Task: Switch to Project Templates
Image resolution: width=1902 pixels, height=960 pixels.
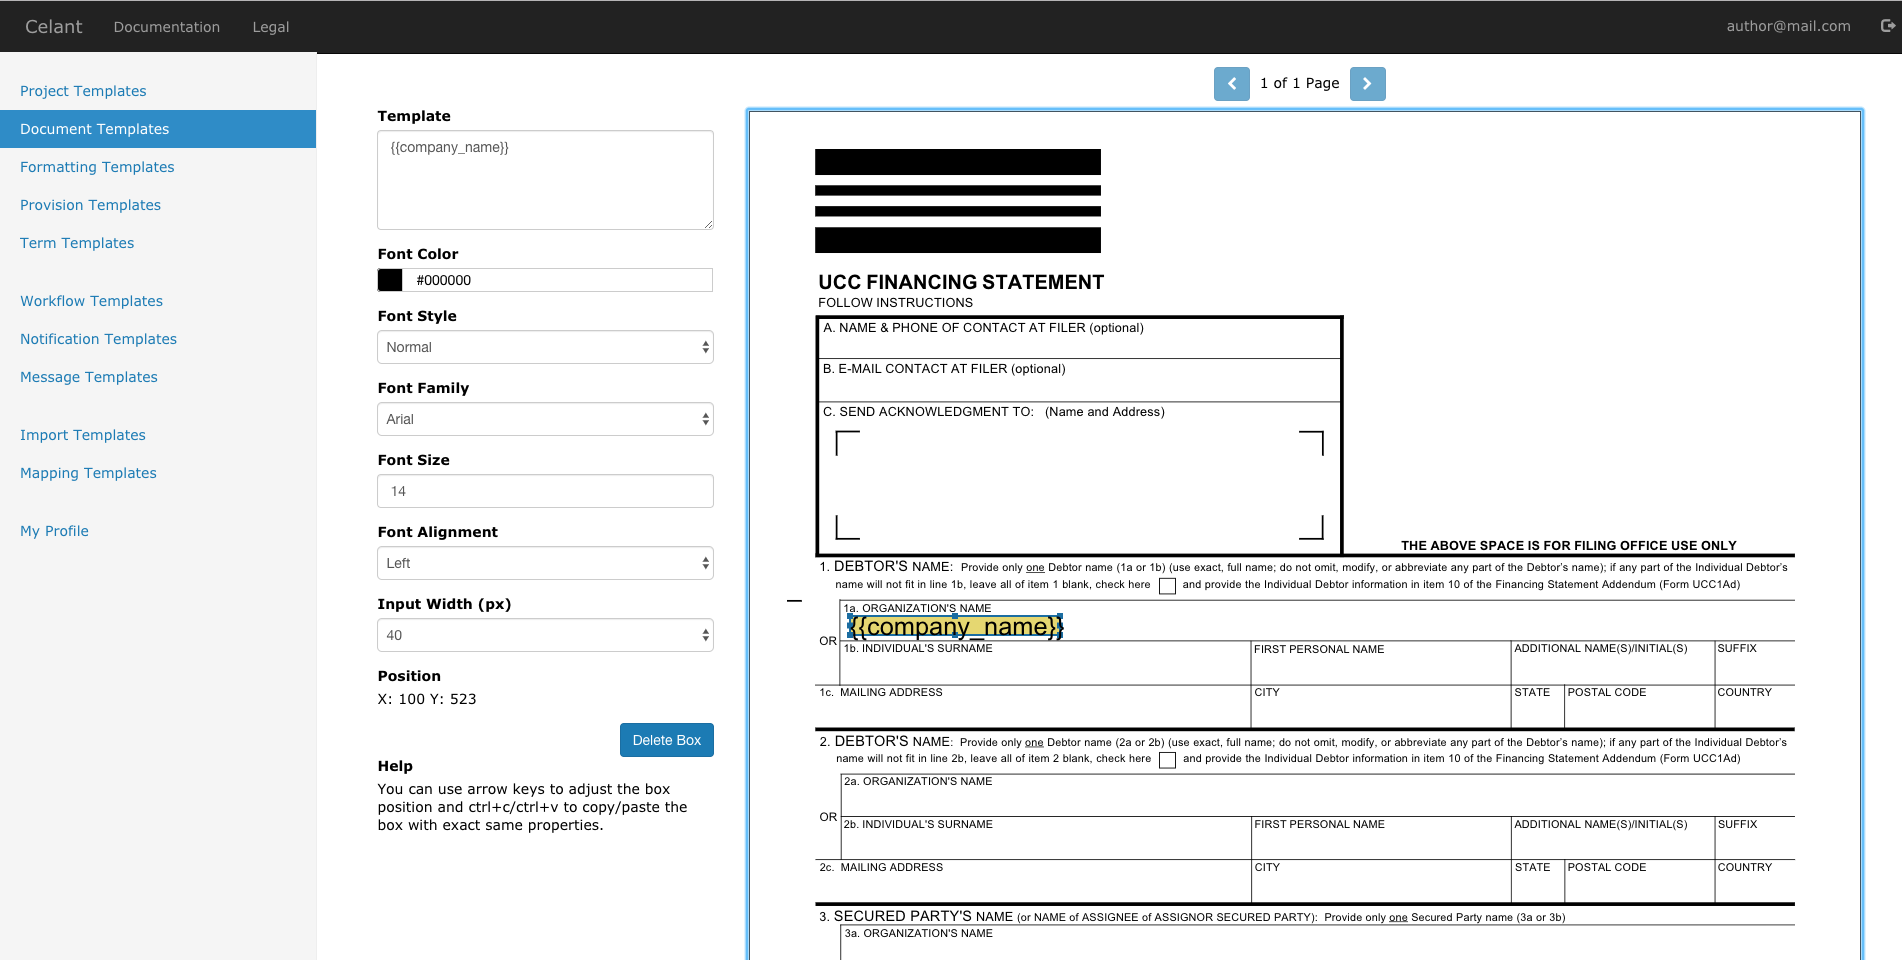Action: click(x=83, y=91)
